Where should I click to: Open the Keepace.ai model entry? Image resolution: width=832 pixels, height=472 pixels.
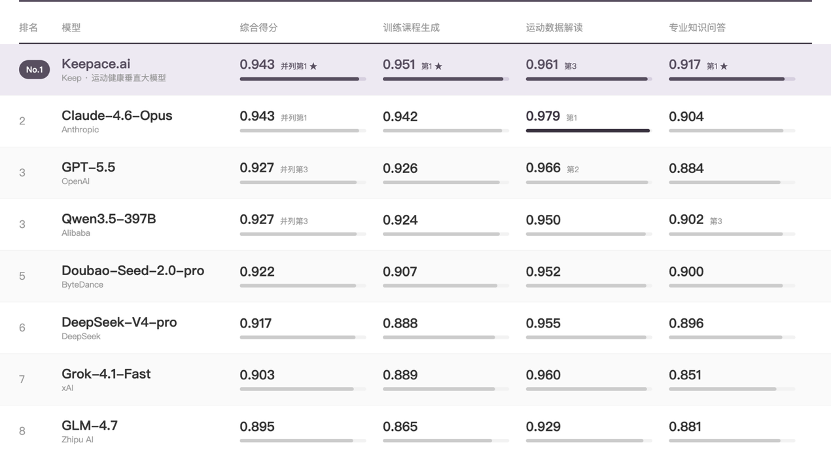click(96, 64)
